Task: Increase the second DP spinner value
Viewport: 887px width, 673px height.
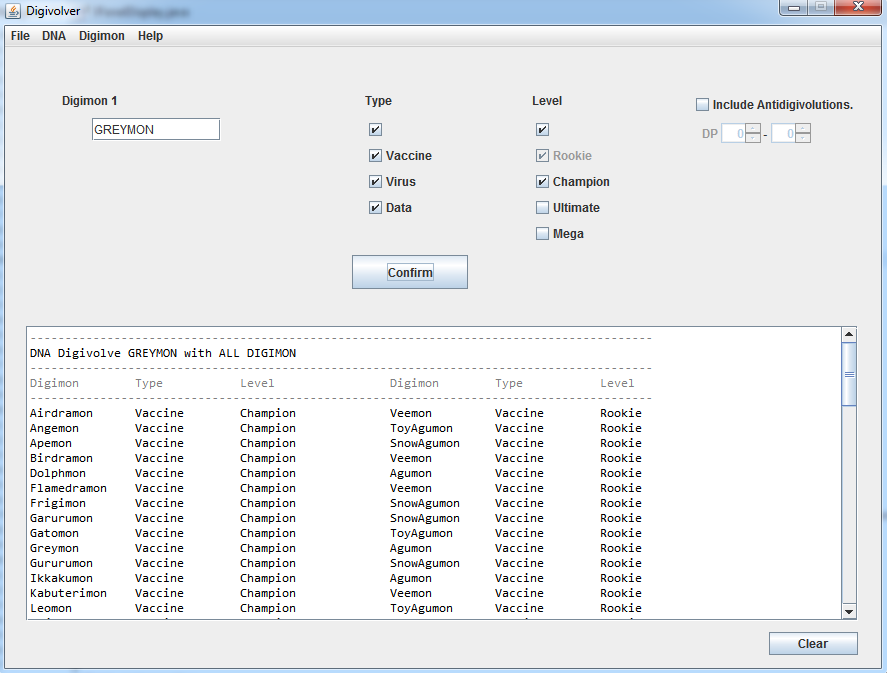Action: point(803,128)
